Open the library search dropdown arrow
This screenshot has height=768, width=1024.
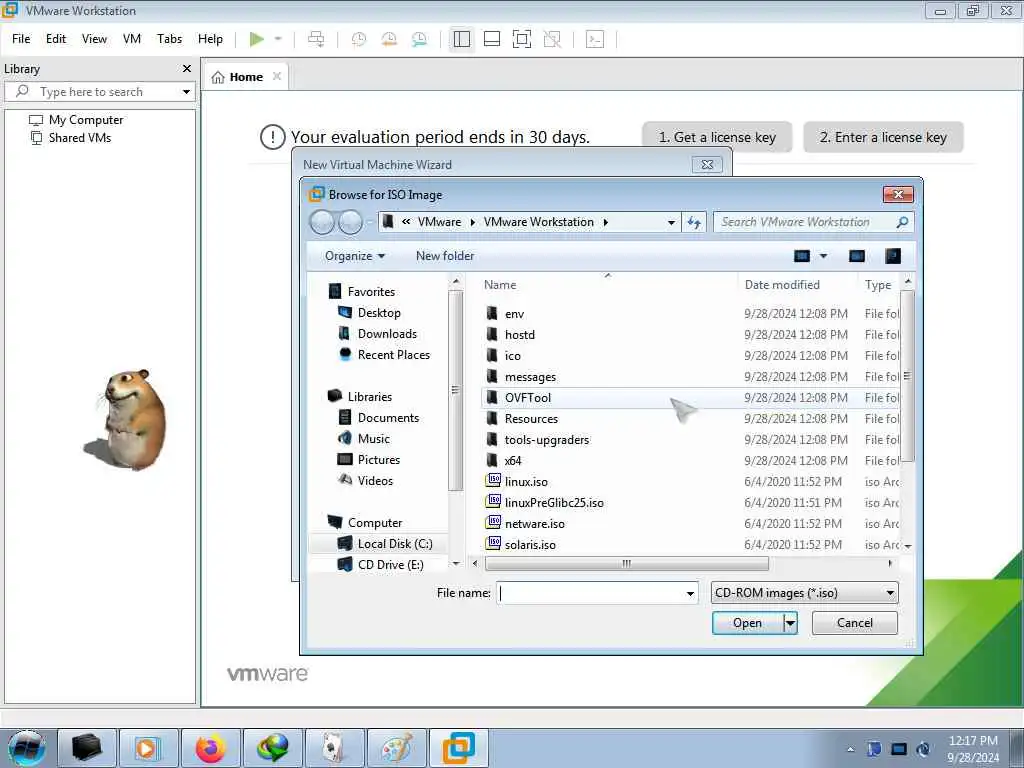[186, 92]
